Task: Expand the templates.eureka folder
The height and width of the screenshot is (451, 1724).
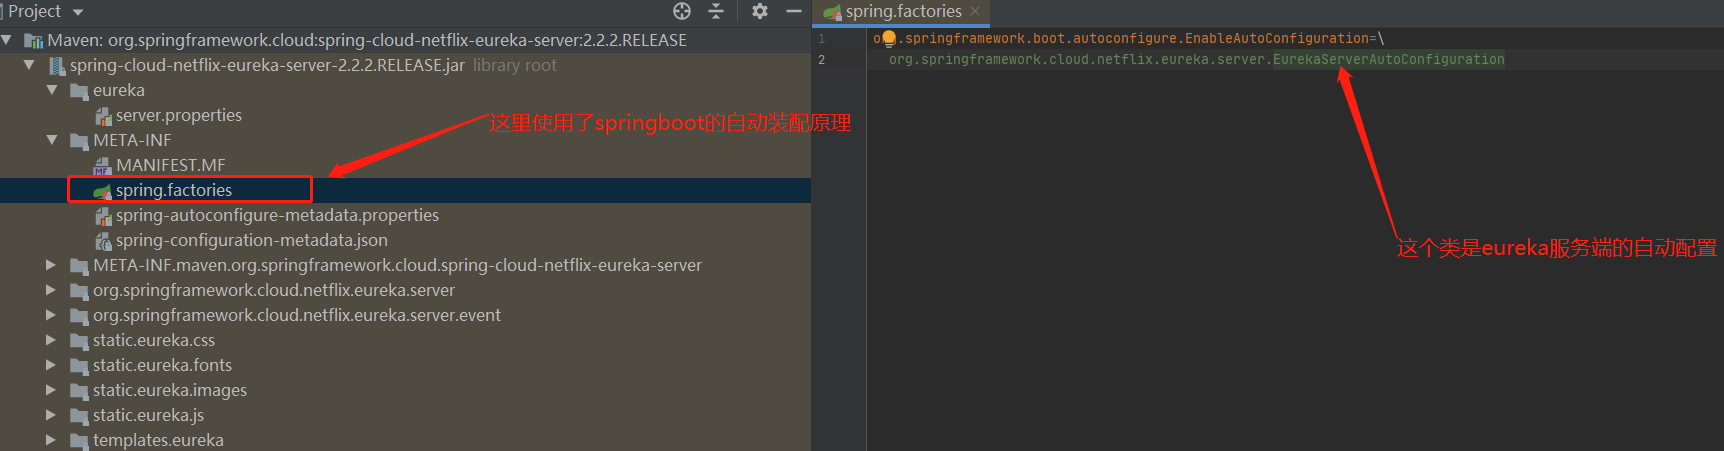Action: coord(51,440)
